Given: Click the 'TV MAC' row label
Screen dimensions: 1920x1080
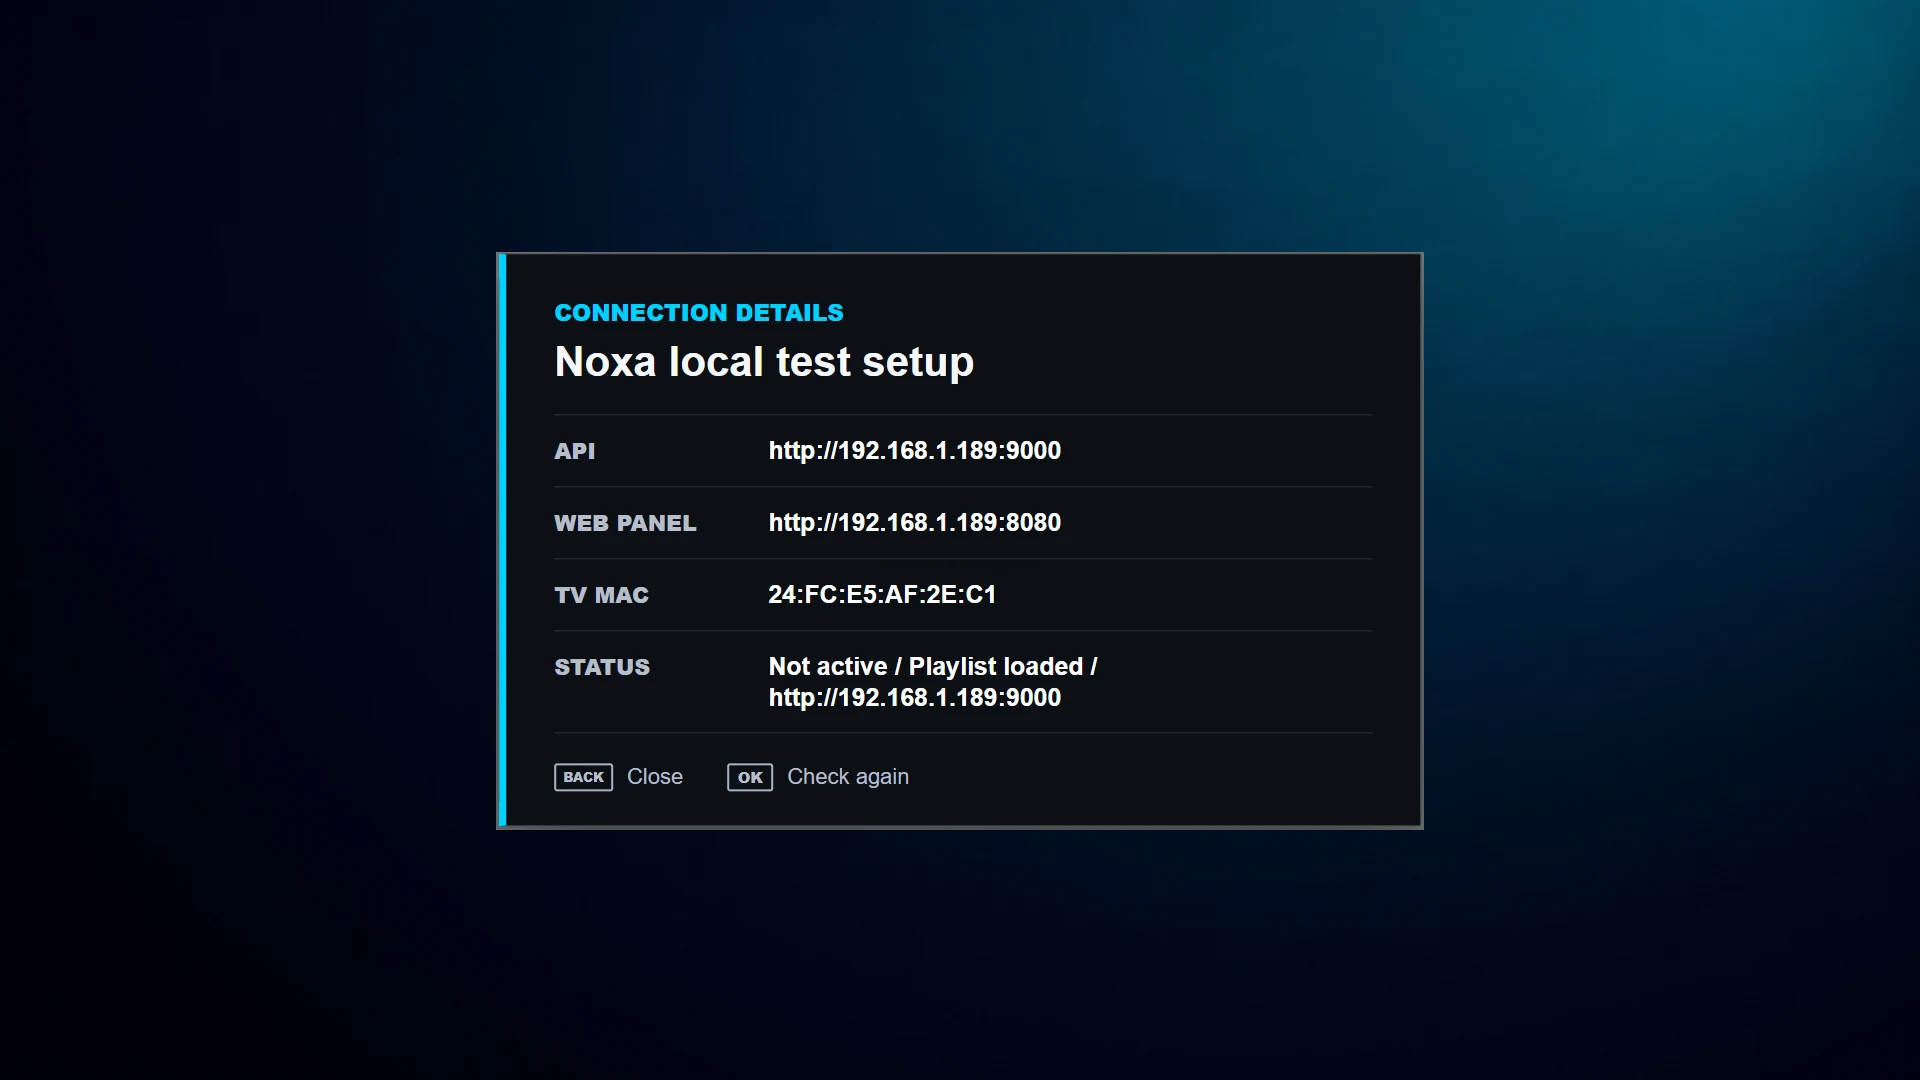Looking at the screenshot, I should (602, 595).
